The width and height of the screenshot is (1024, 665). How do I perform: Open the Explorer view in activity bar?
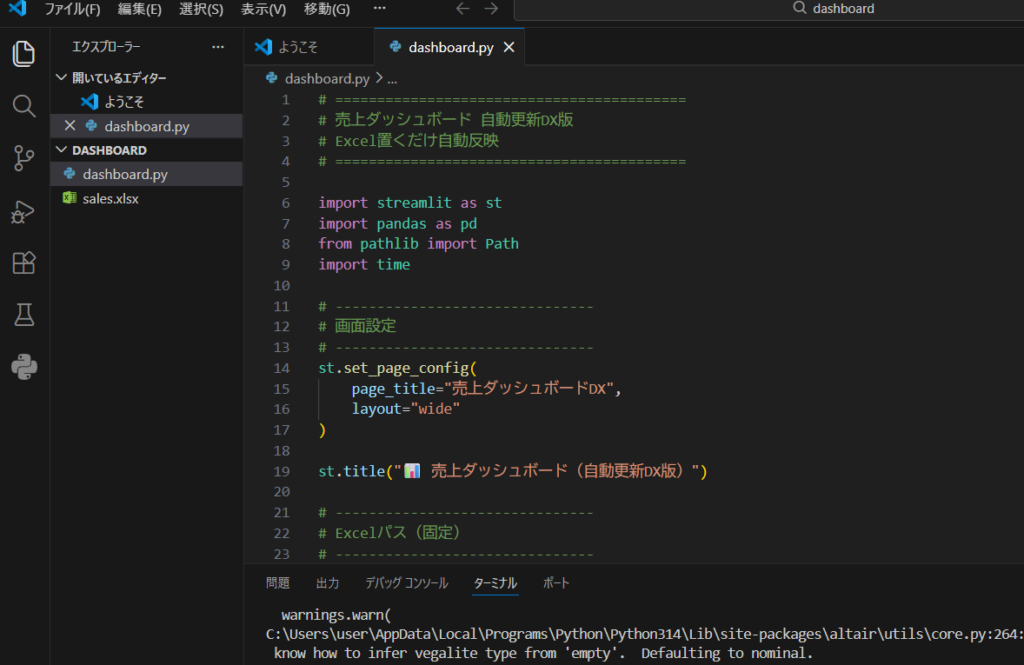(x=24, y=53)
